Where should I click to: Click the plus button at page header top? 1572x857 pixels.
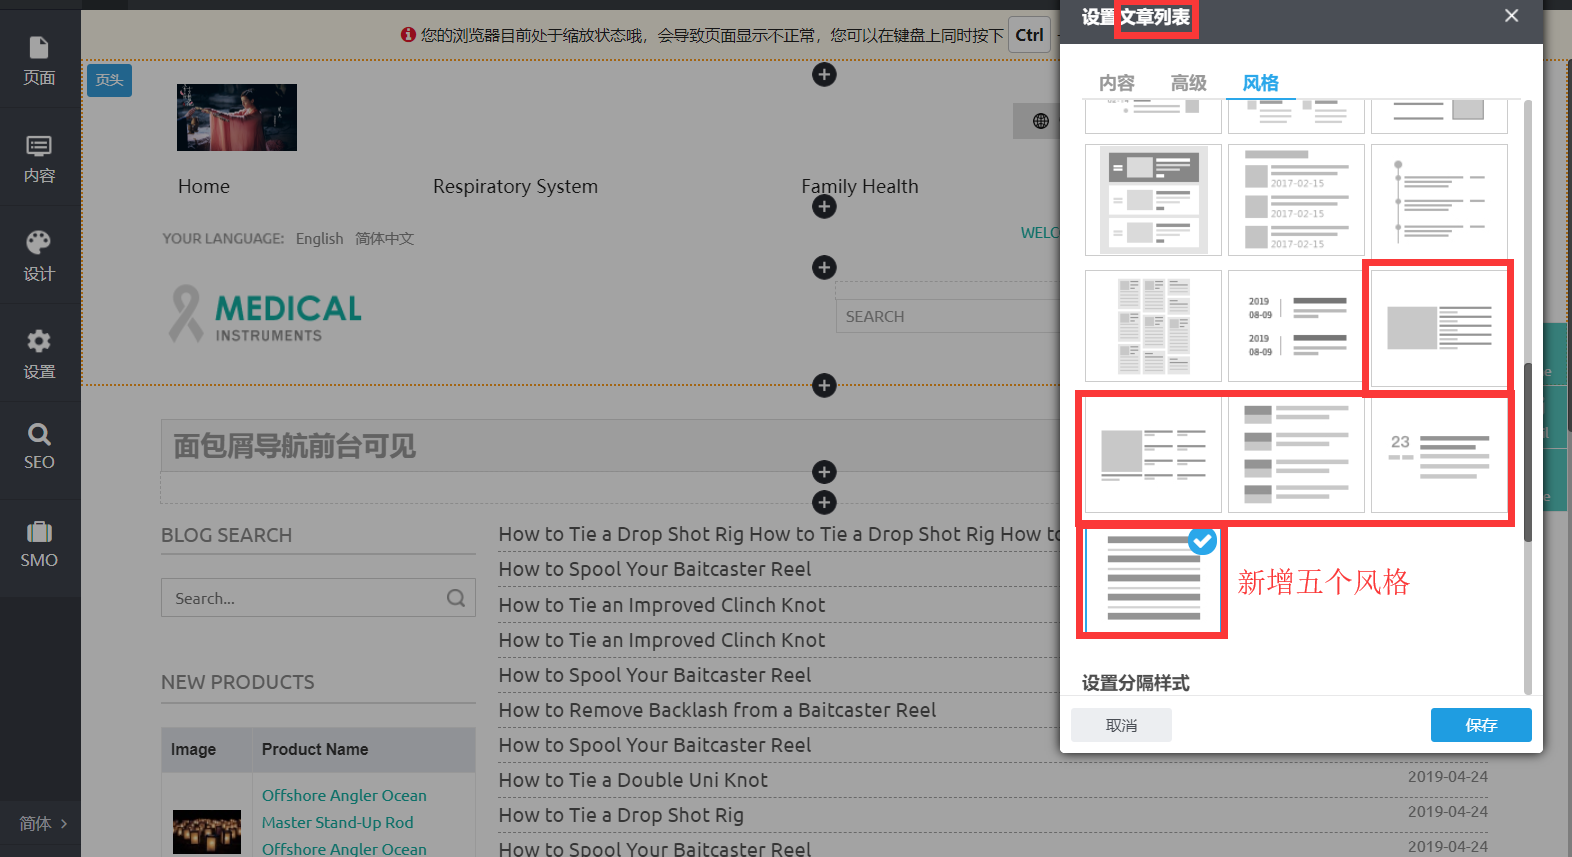point(824,75)
